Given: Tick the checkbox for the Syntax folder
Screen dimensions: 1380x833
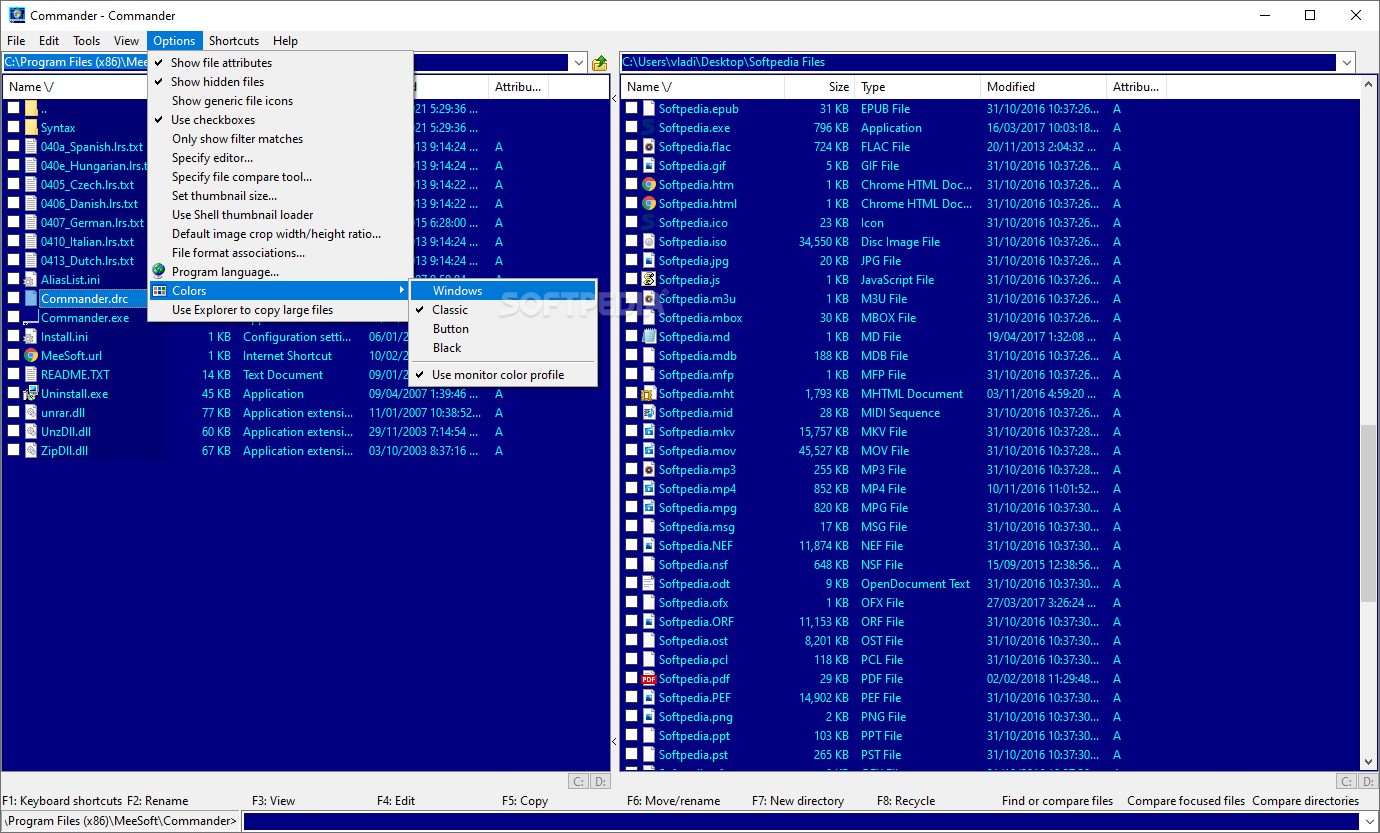Looking at the screenshot, I should [13, 128].
